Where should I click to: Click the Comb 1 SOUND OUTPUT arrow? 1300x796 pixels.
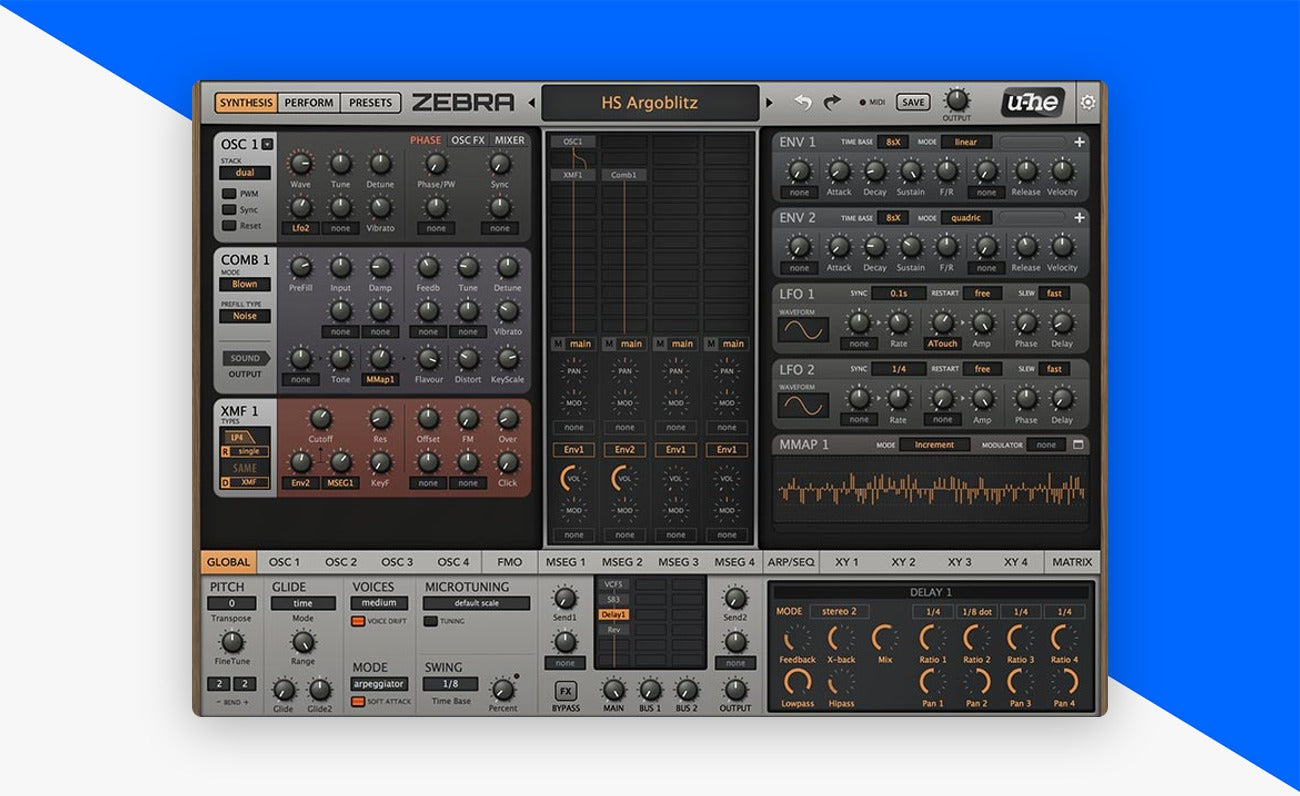pyautogui.click(x=246, y=358)
